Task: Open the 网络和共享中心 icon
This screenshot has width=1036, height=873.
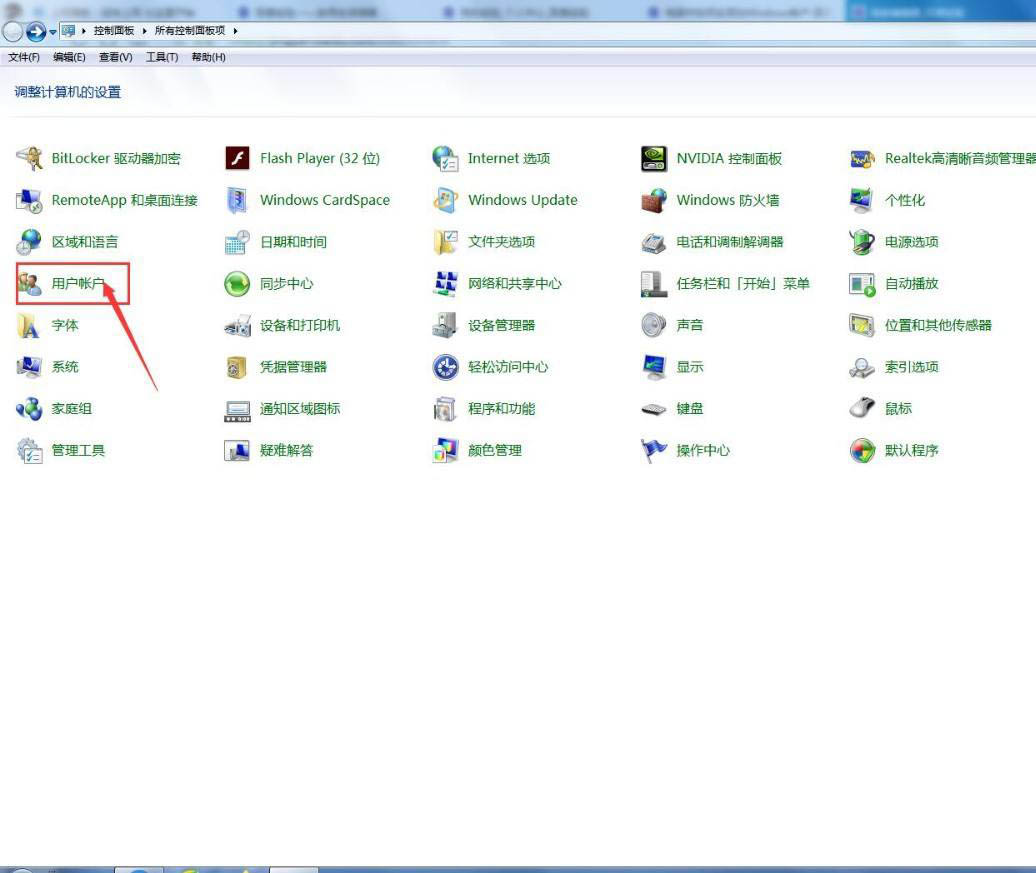Action: 445,284
